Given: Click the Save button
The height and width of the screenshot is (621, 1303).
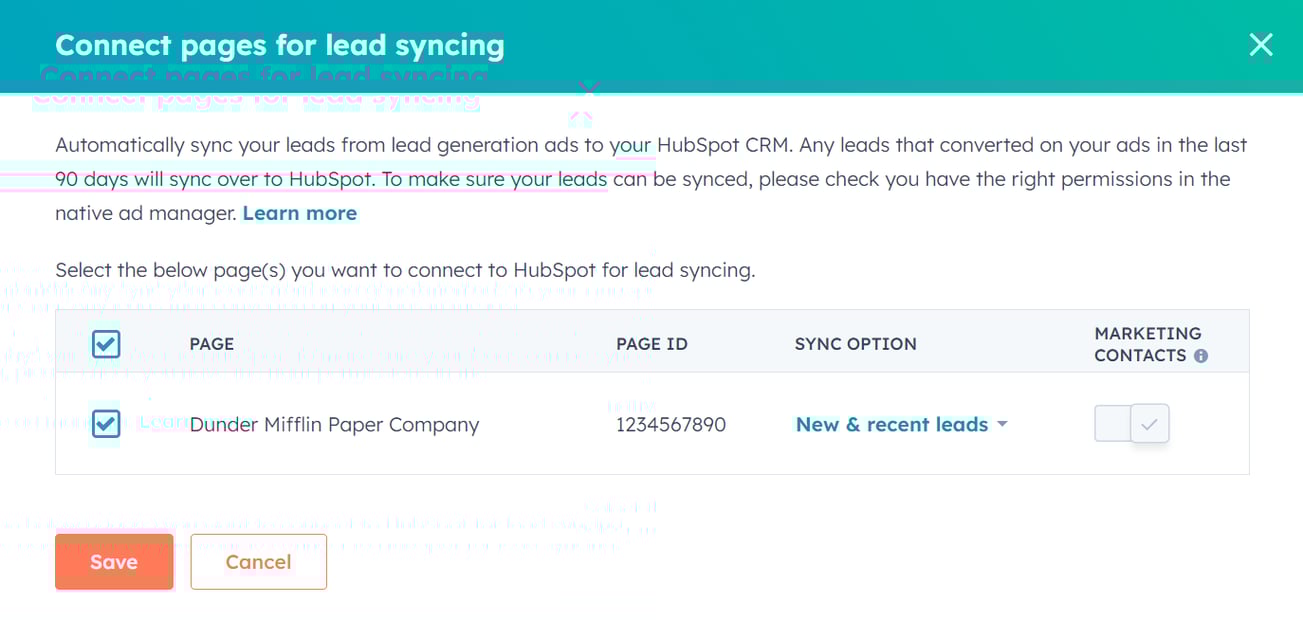Looking at the screenshot, I should click(114, 561).
